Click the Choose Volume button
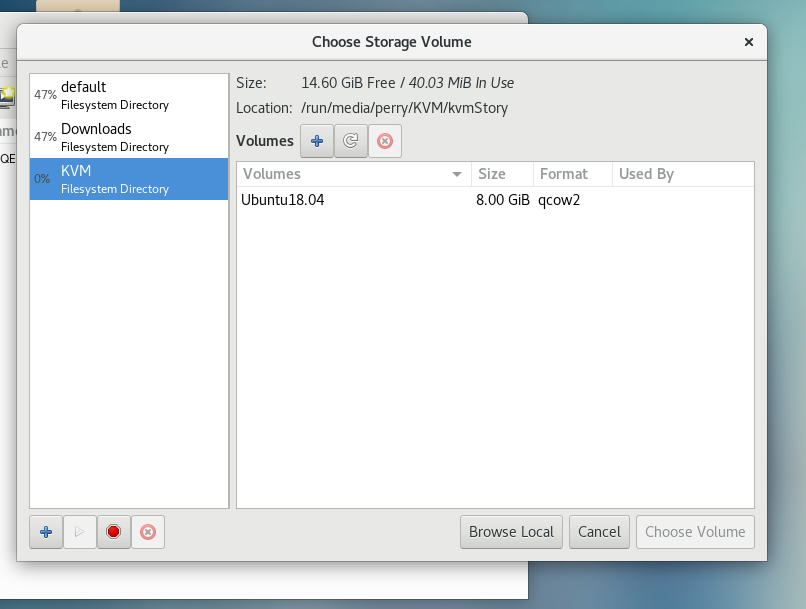 (695, 532)
